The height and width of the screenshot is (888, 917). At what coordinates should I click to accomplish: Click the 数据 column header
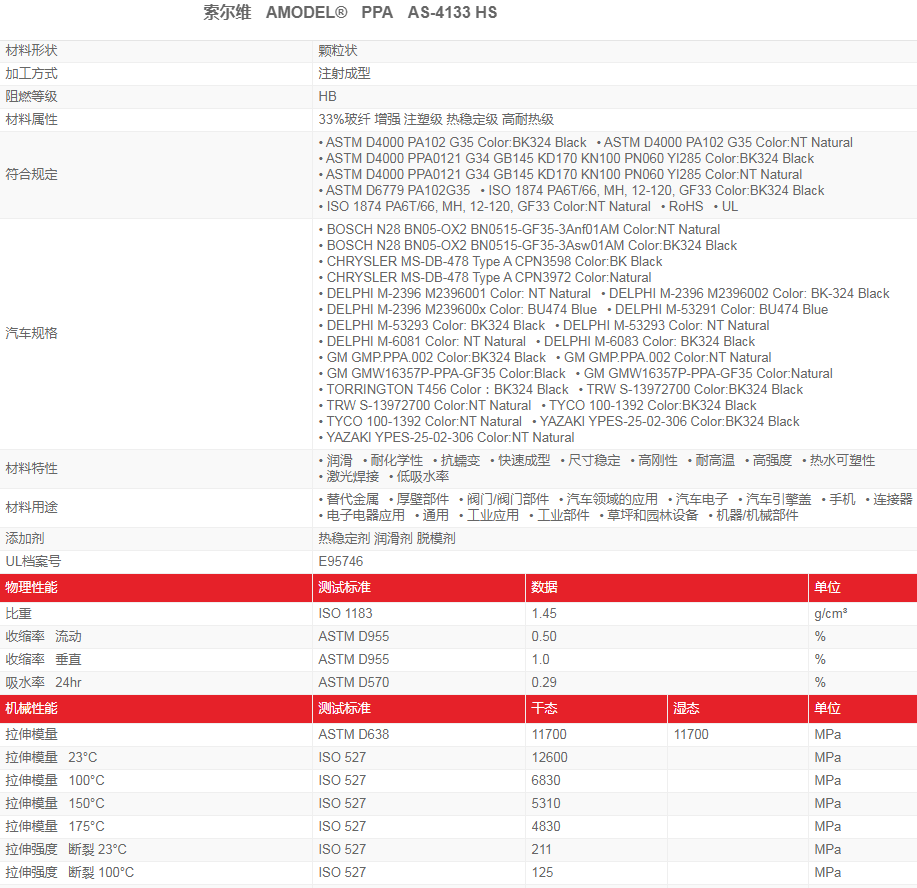(x=544, y=587)
